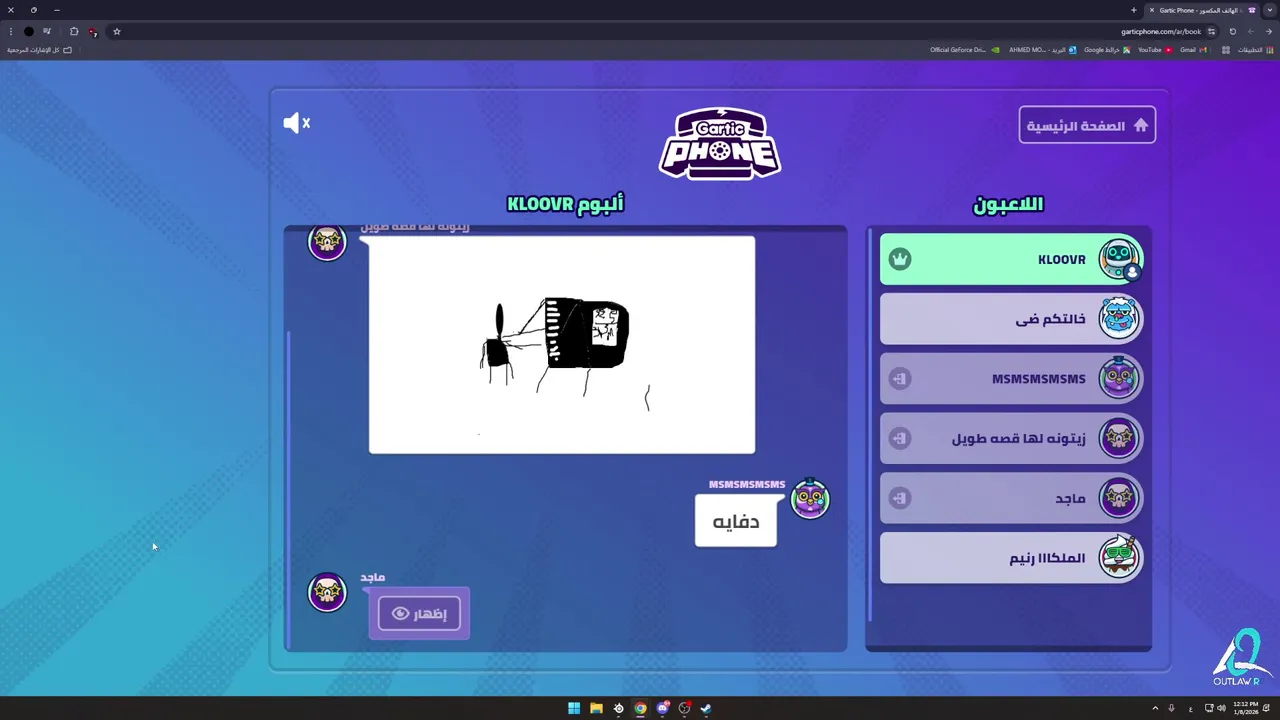
Task: Click the album panel's left scrollbar
Action: point(289,486)
